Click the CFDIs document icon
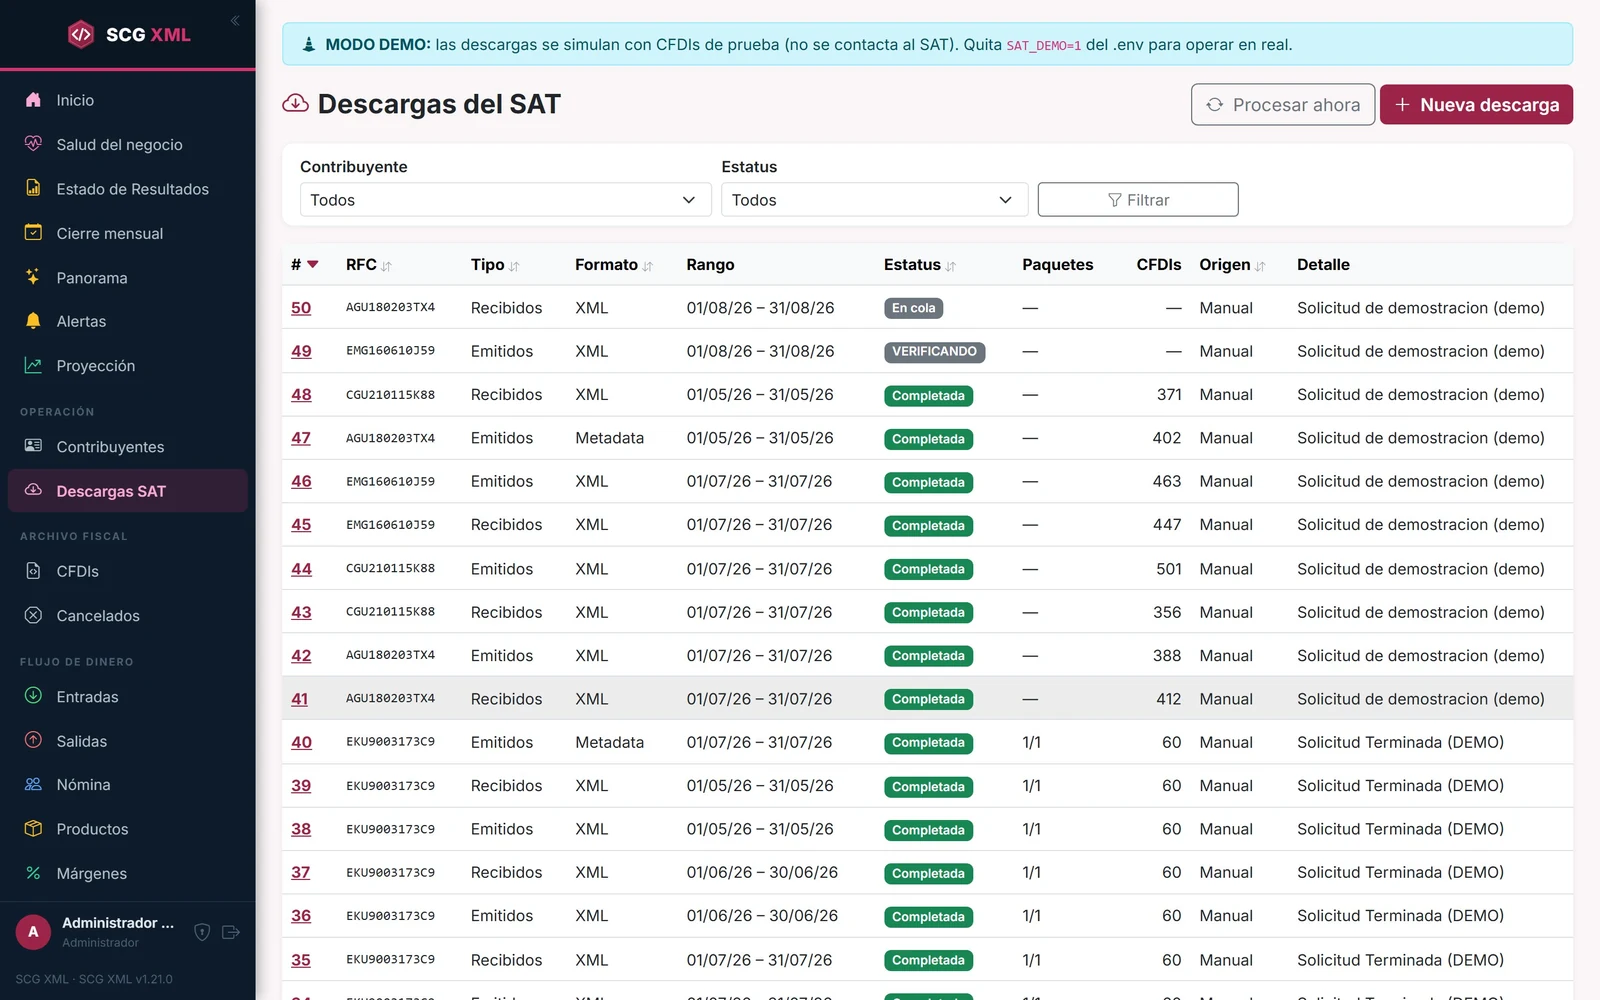The height and width of the screenshot is (1000, 1600). tap(33, 571)
